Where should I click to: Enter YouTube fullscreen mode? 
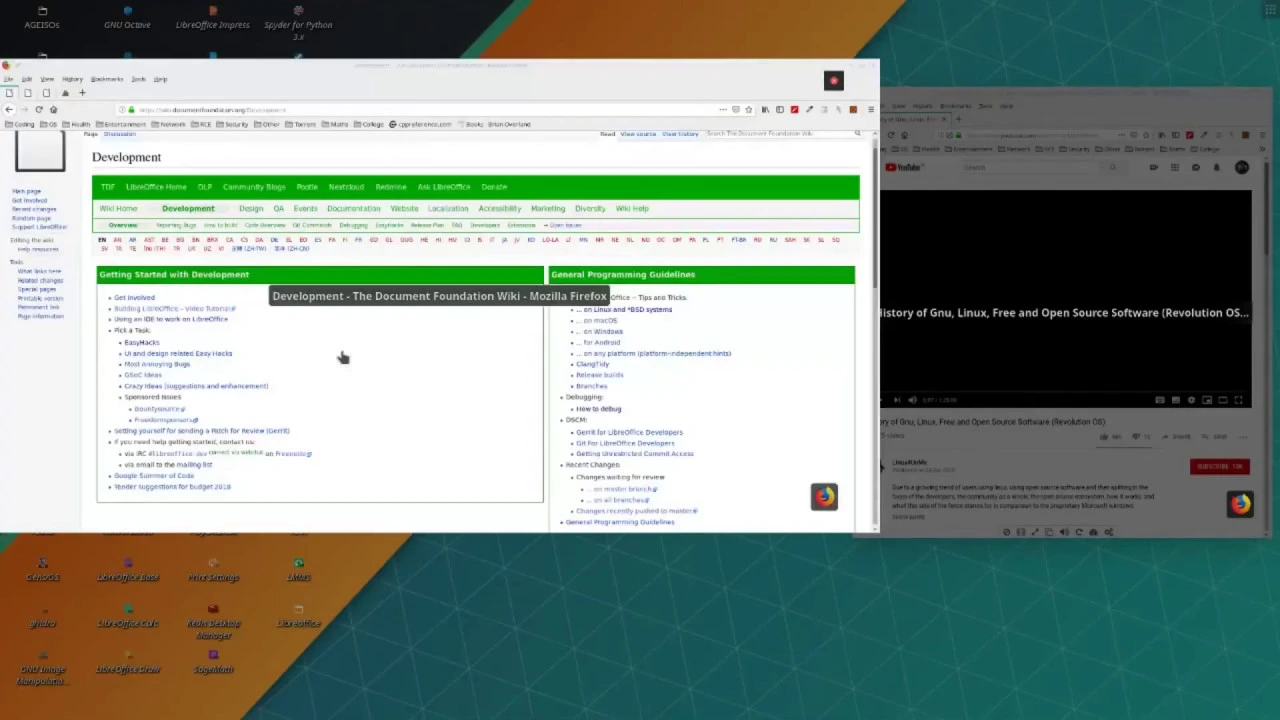pyautogui.click(x=1239, y=400)
